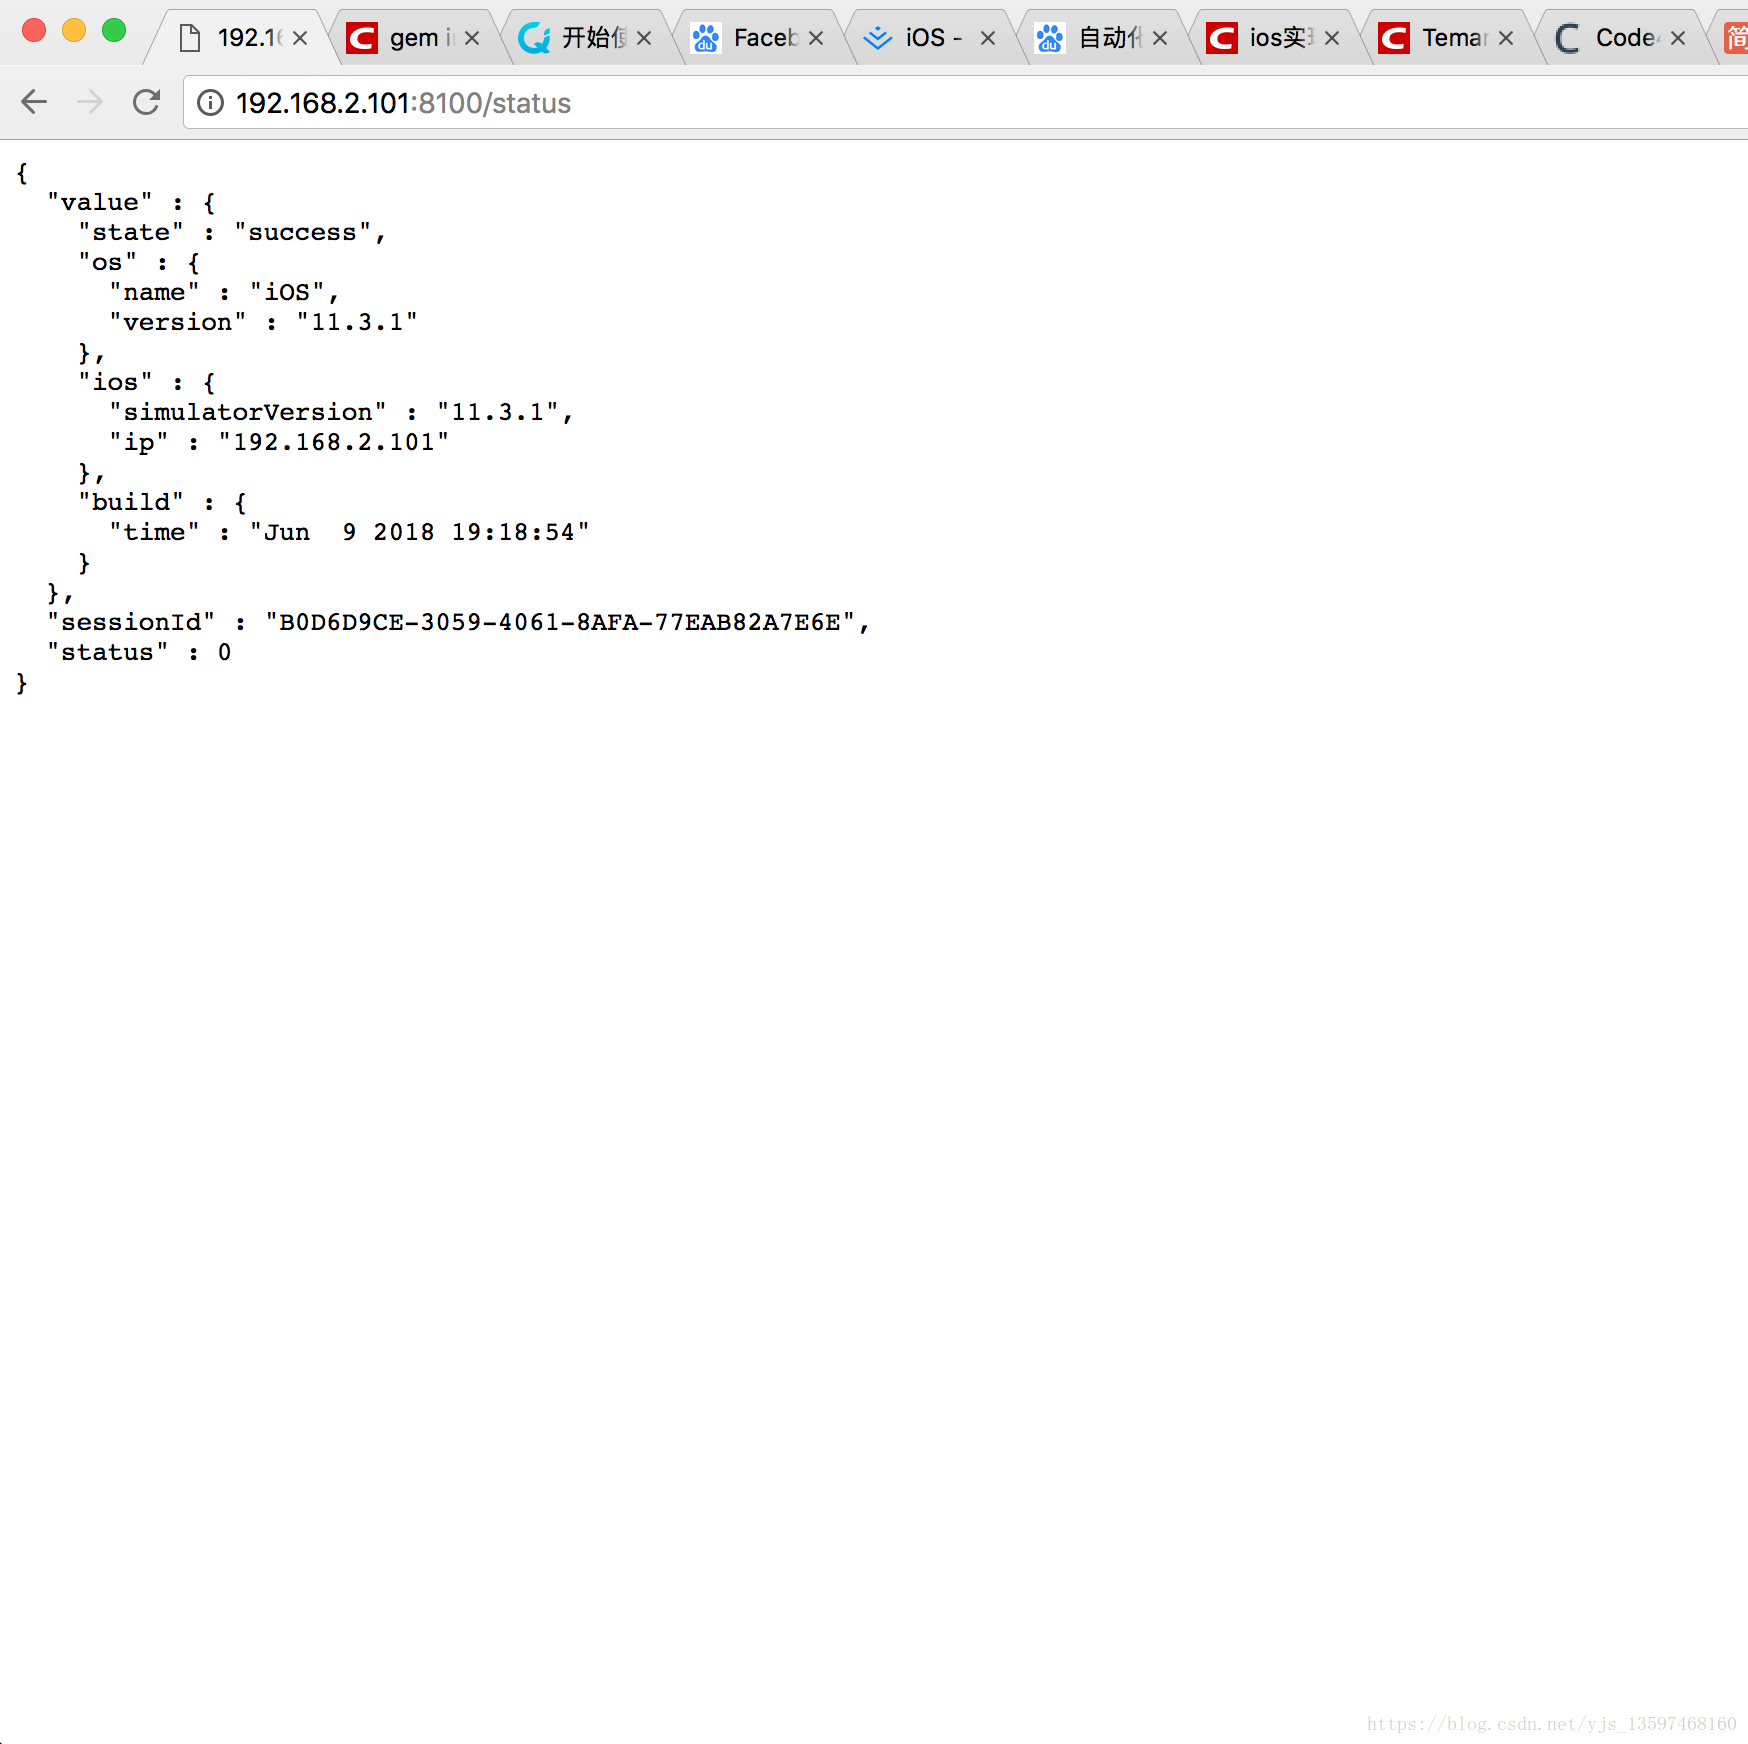Viewport: 1748px width, 1744px height.
Task: Click the browser forward arrow
Action: click(x=90, y=102)
